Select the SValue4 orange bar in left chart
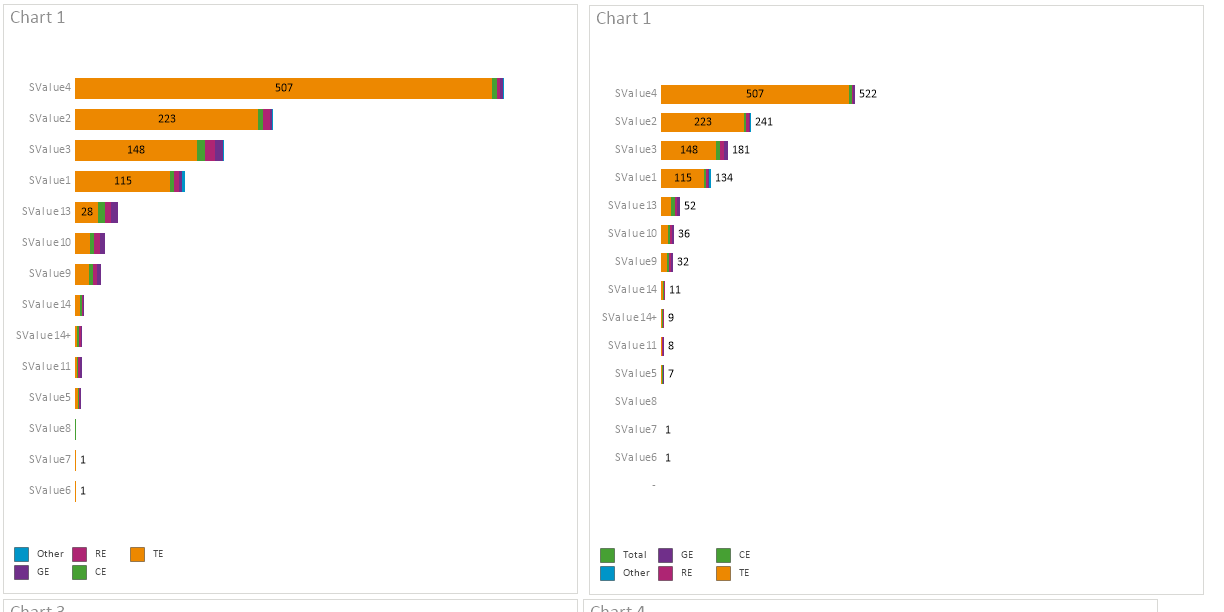 point(283,88)
